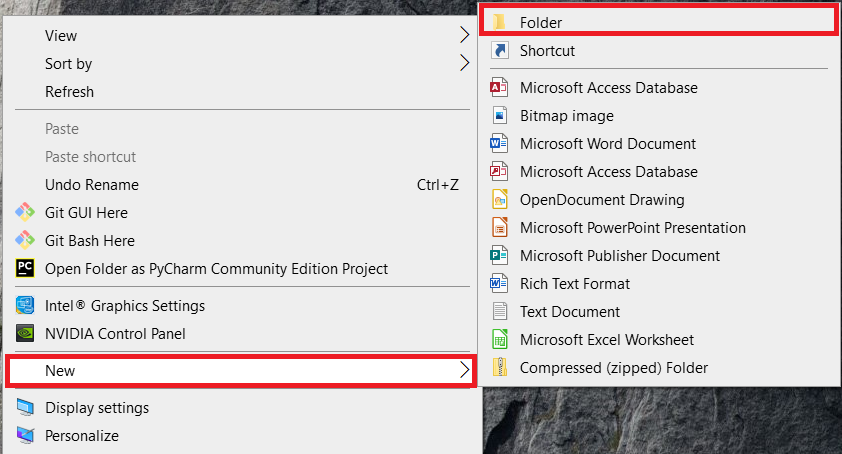The width and height of the screenshot is (842, 454).
Task: Click the Text Document page icon
Action: point(499,311)
